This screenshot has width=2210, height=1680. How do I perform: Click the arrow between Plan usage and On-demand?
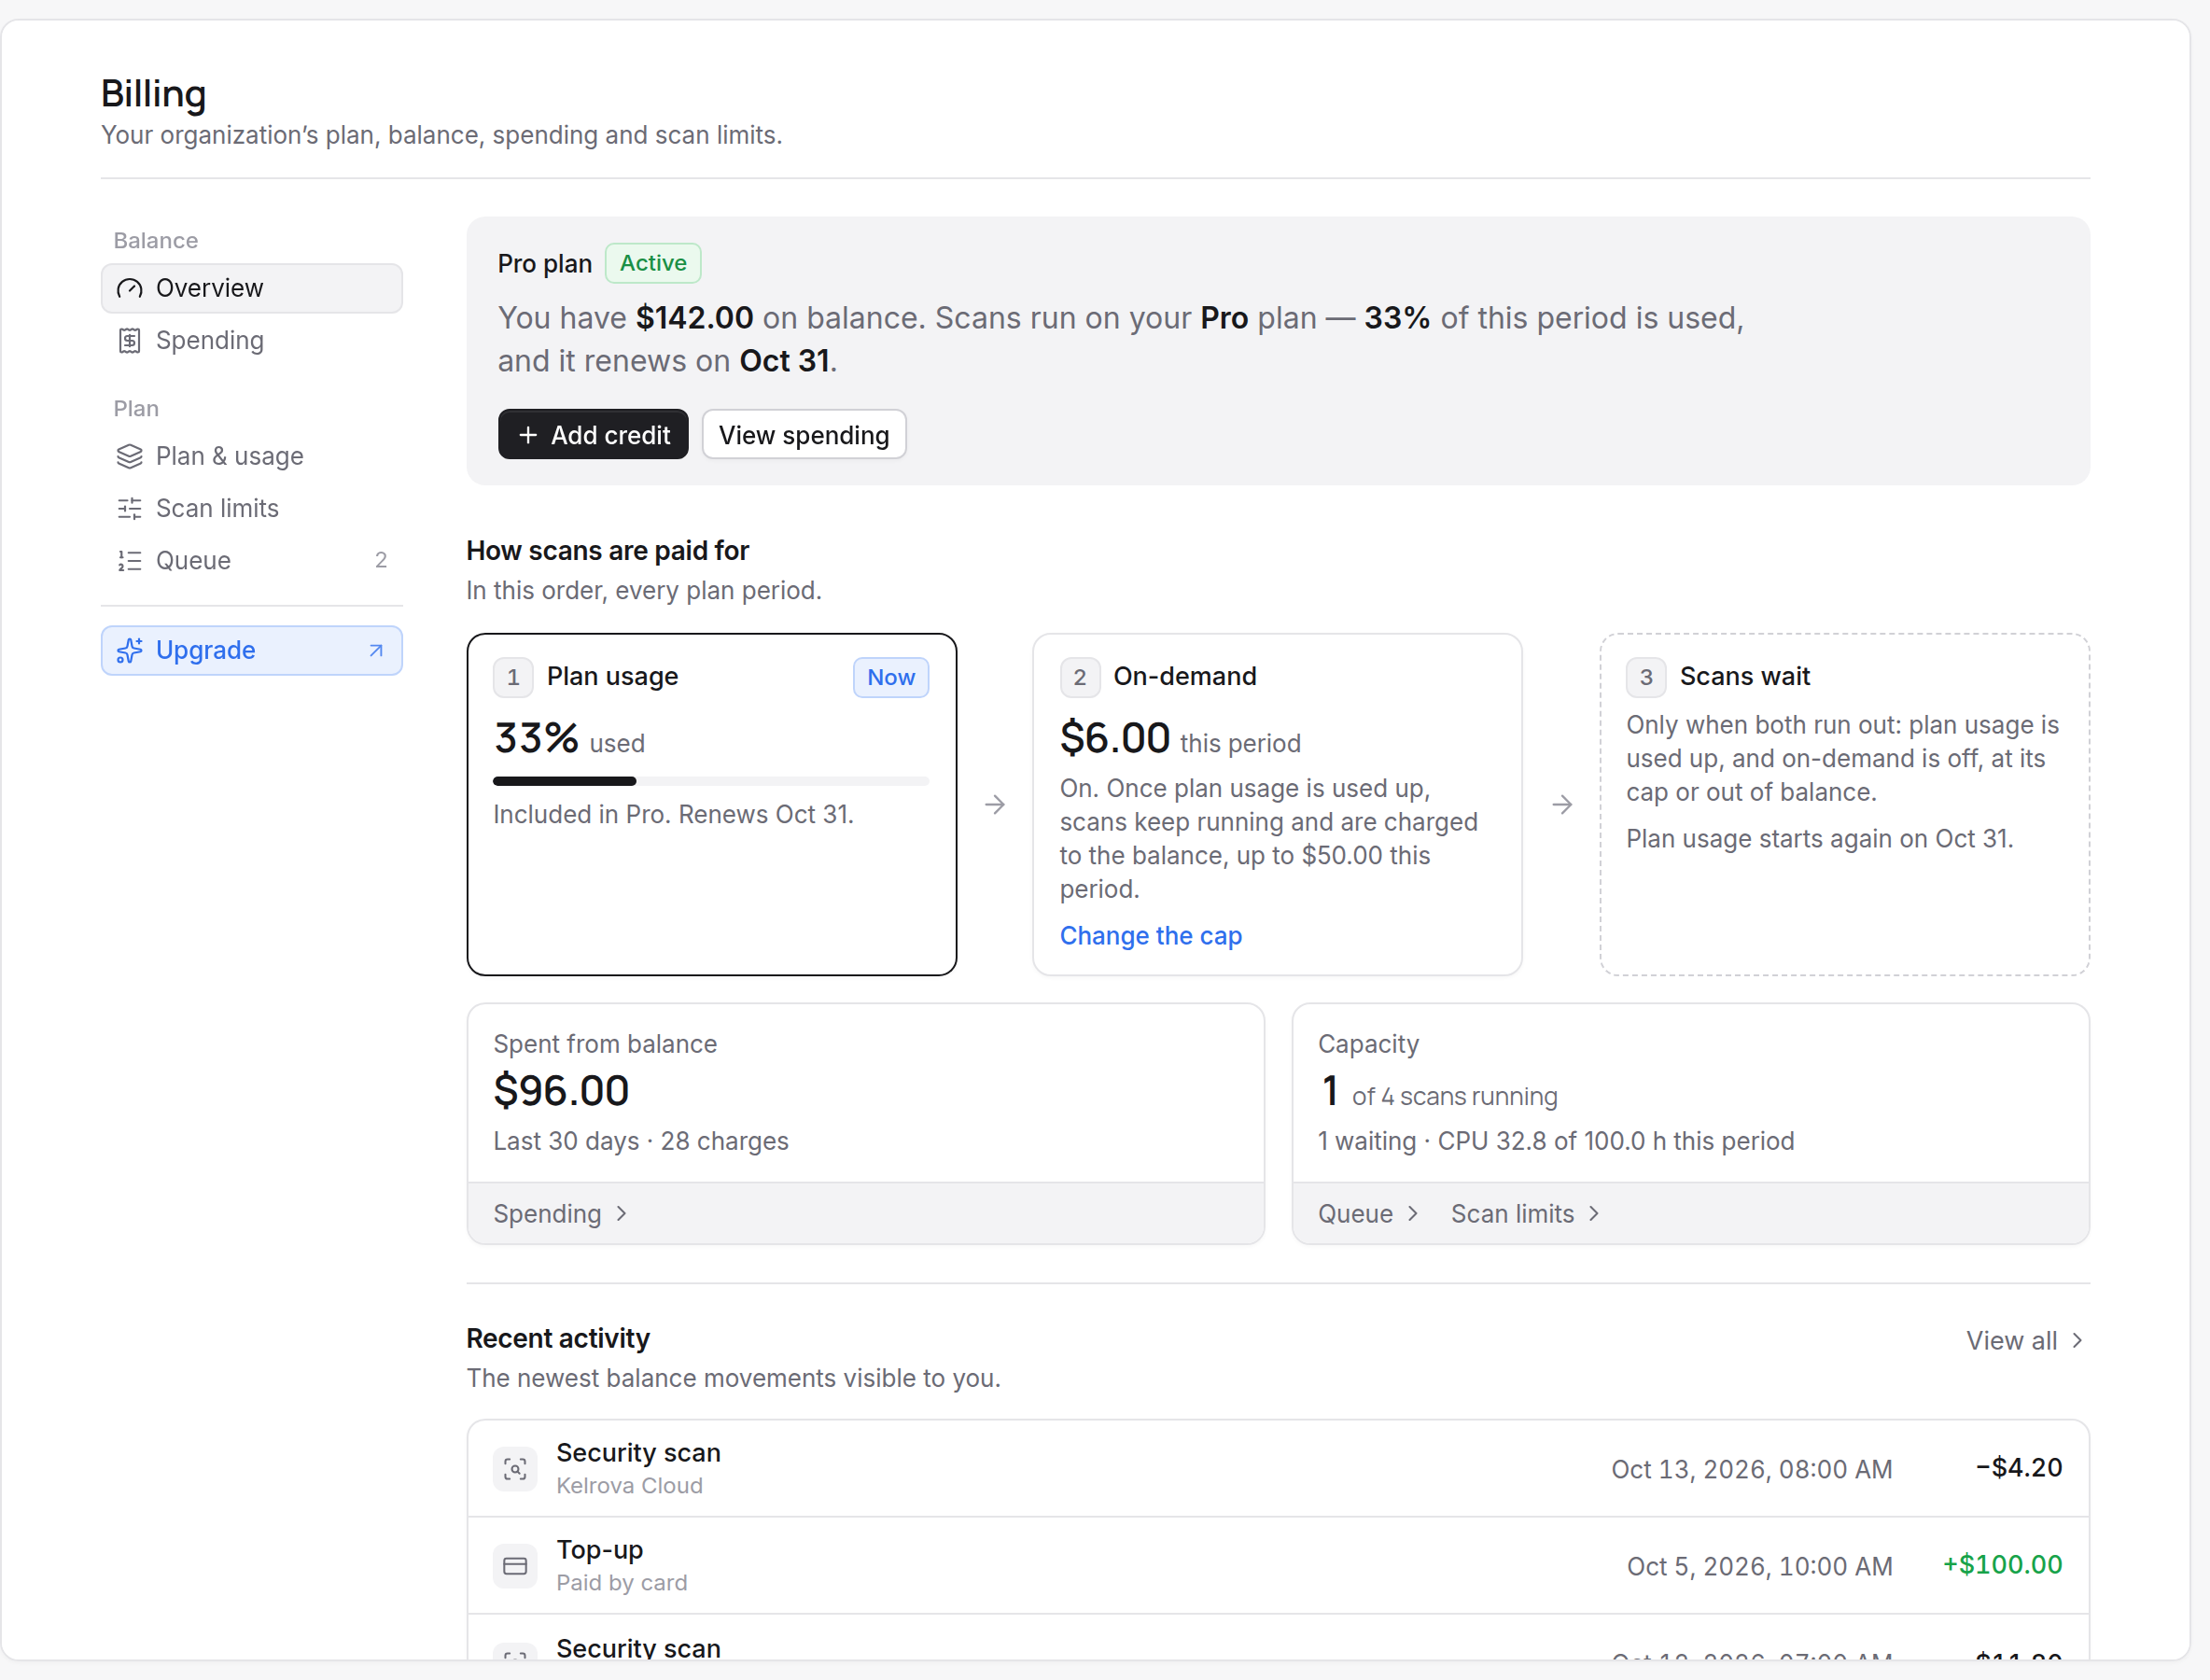[995, 804]
